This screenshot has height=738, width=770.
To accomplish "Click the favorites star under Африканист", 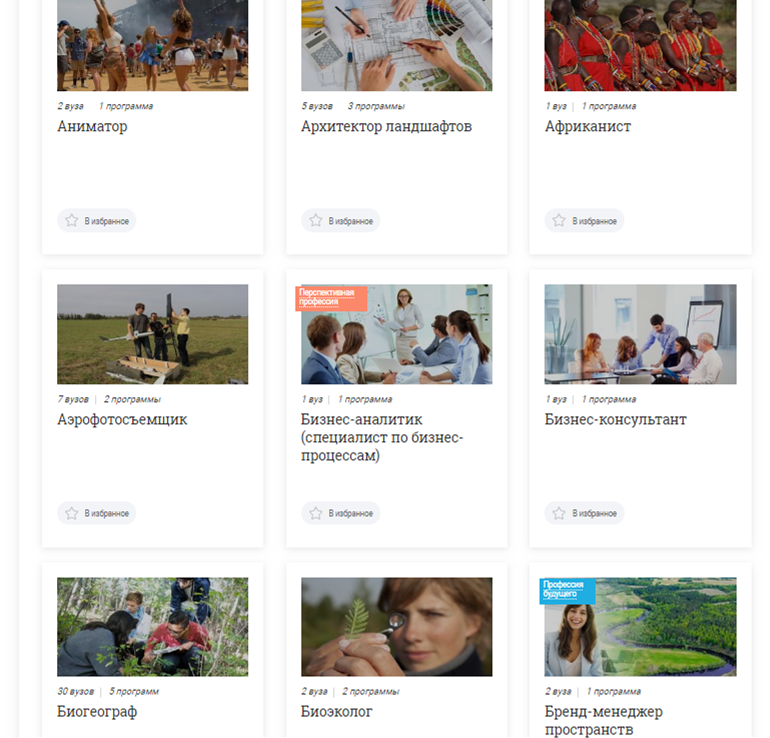I will pos(559,220).
